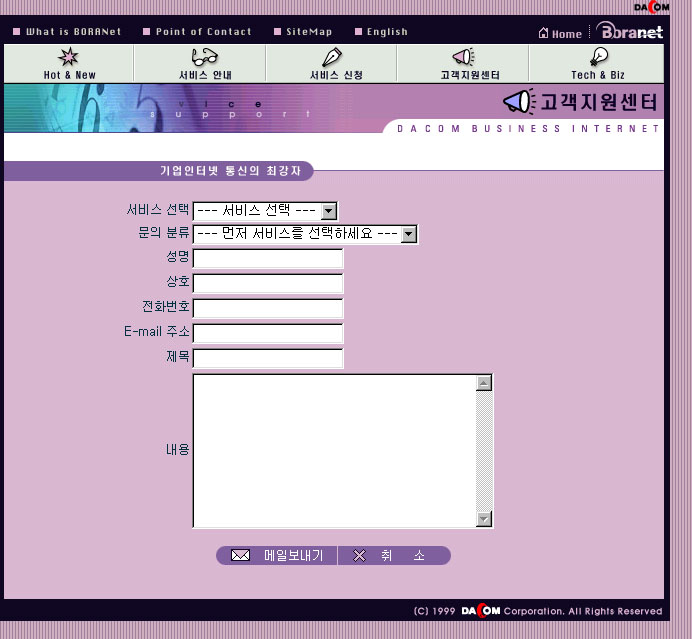Go to Home link text
The image size is (692, 639).
tap(567, 34)
